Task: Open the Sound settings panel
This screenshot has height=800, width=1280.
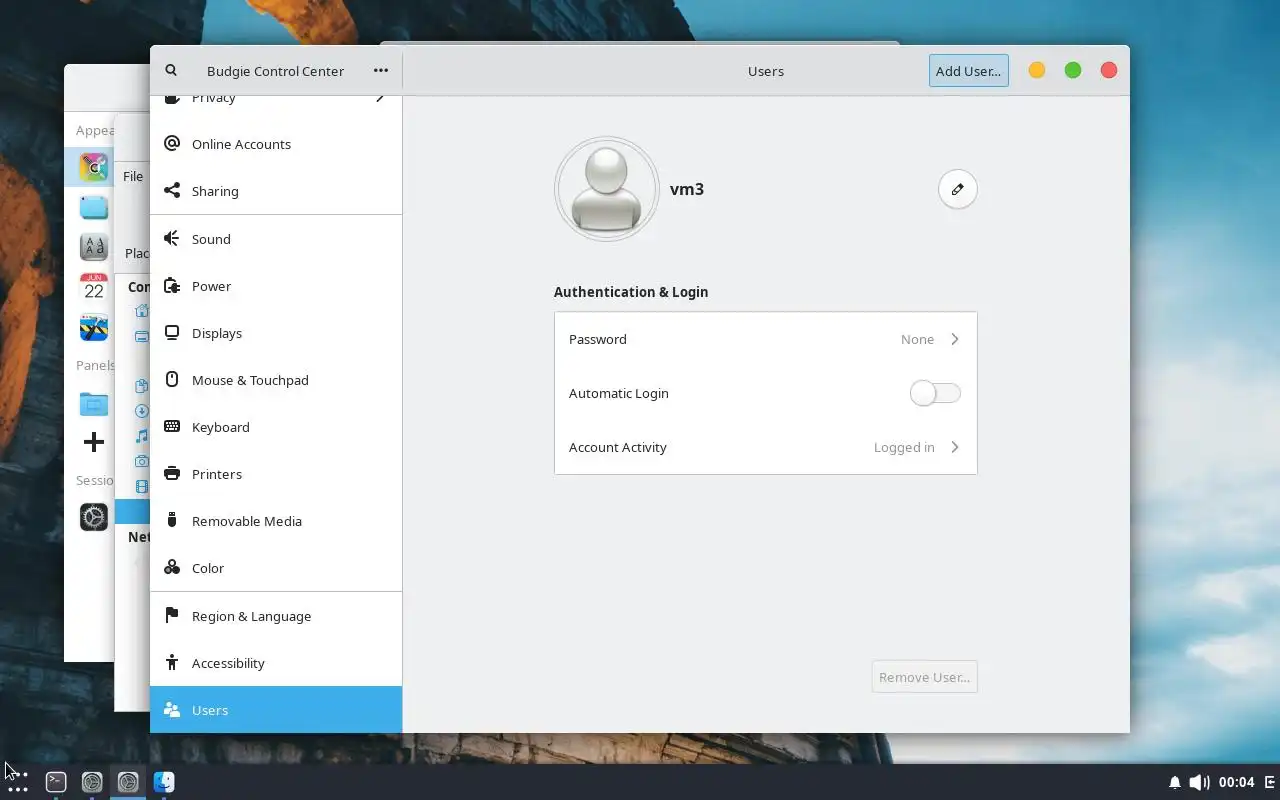Action: [276, 239]
